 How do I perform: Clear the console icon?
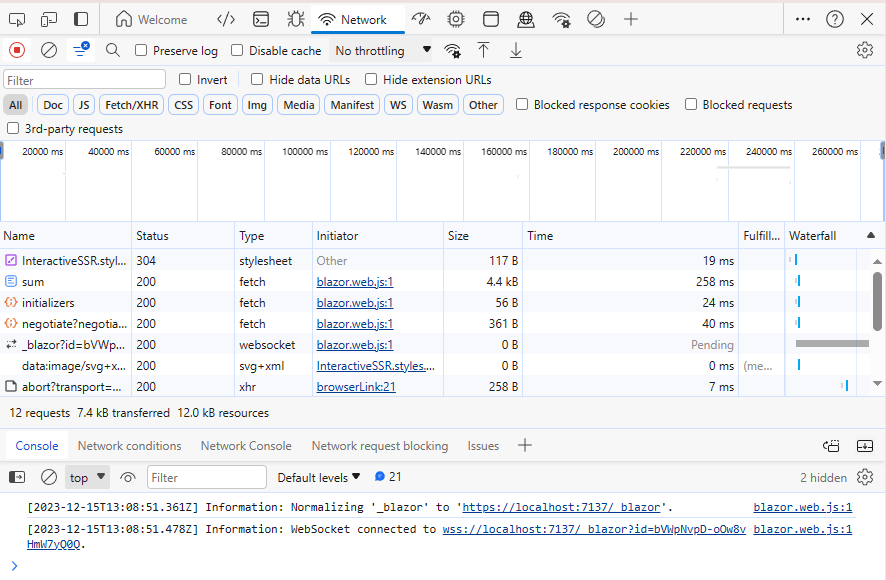click(x=49, y=478)
